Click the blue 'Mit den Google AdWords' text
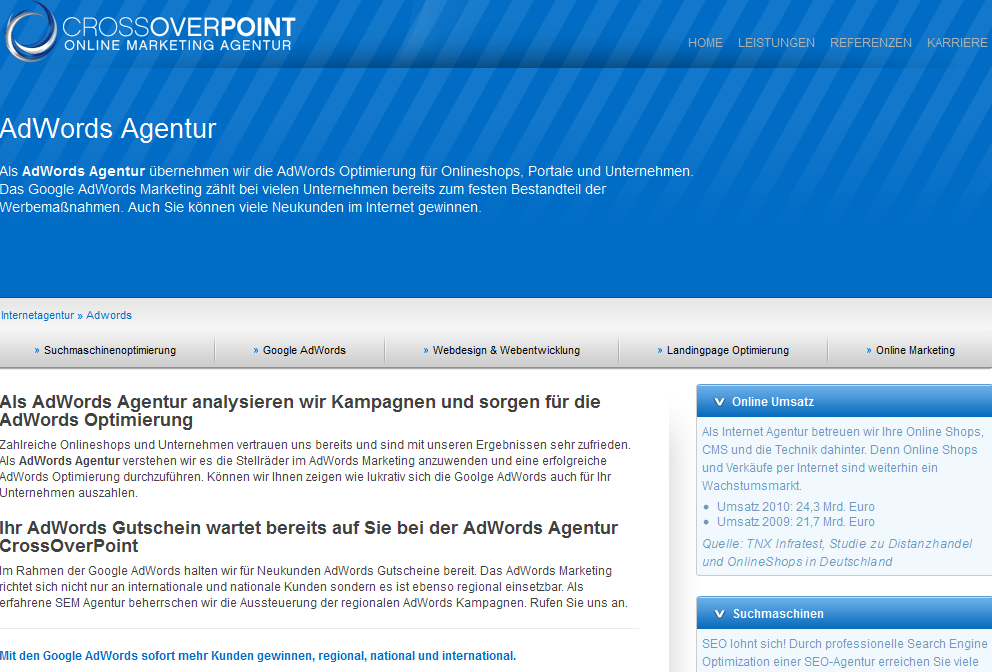Viewport: 992px width, 672px height. [x=258, y=656]
